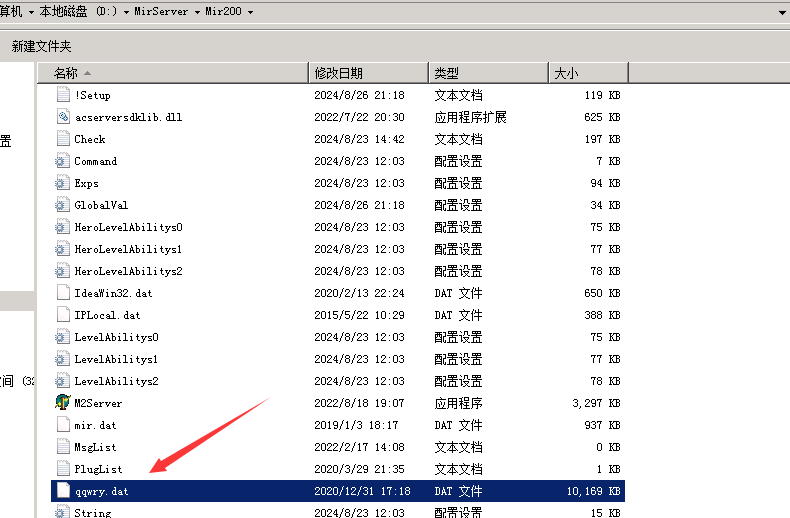Screen dimensions: 790x518
Task: Select the GlobalVal config icon
Action: 62,205
